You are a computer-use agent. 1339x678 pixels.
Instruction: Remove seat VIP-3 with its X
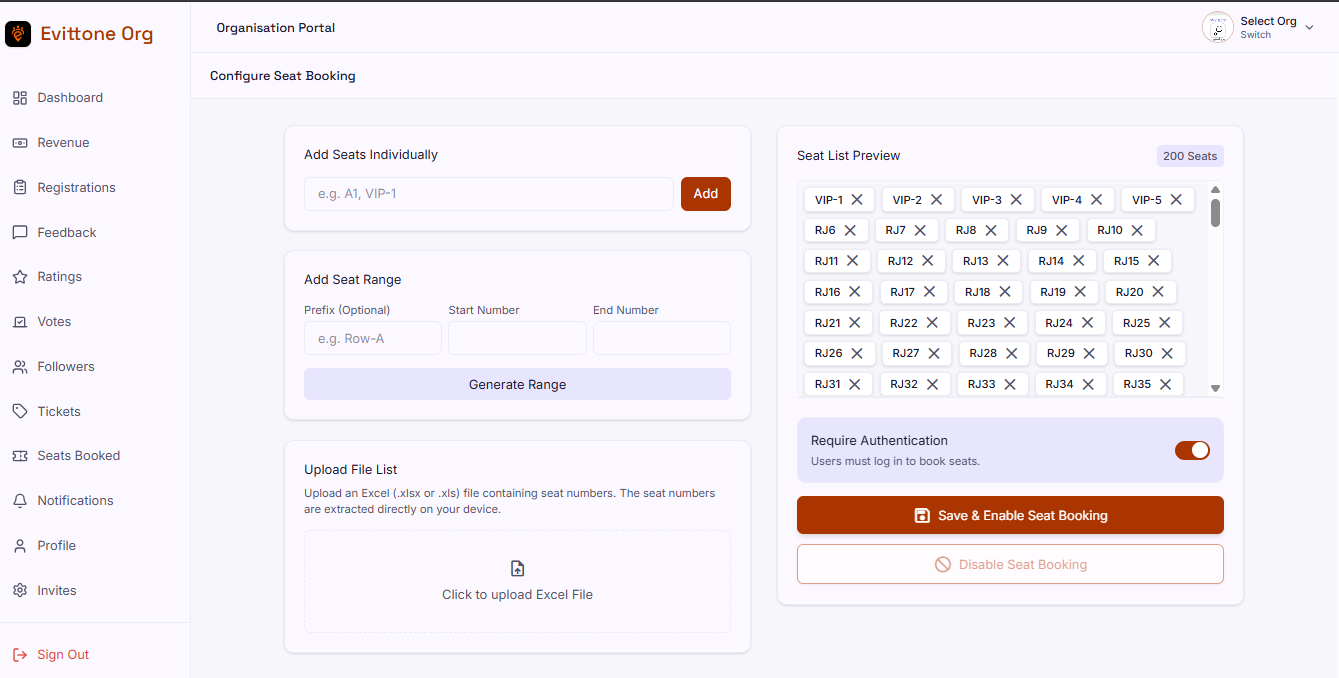1016,200
